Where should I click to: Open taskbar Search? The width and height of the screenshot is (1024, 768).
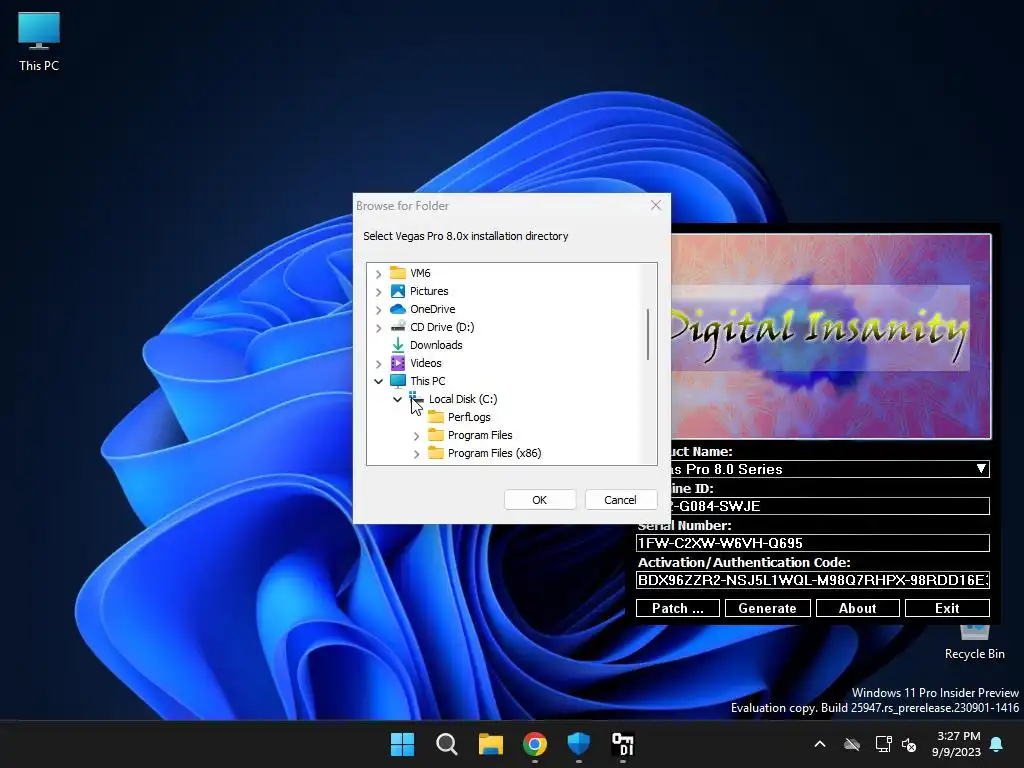tap(447, 744)
